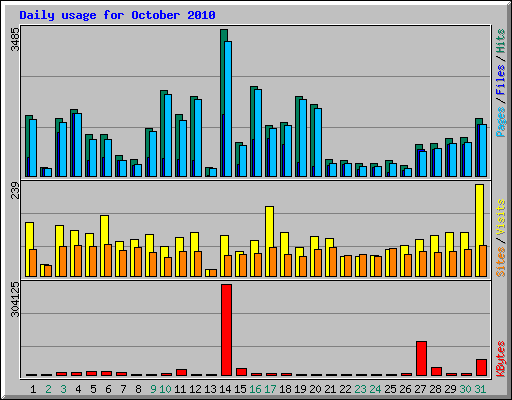Click day 11 on the x-axis
The image size is (512, 400).
pyautogui.click(x=180, y=389)
